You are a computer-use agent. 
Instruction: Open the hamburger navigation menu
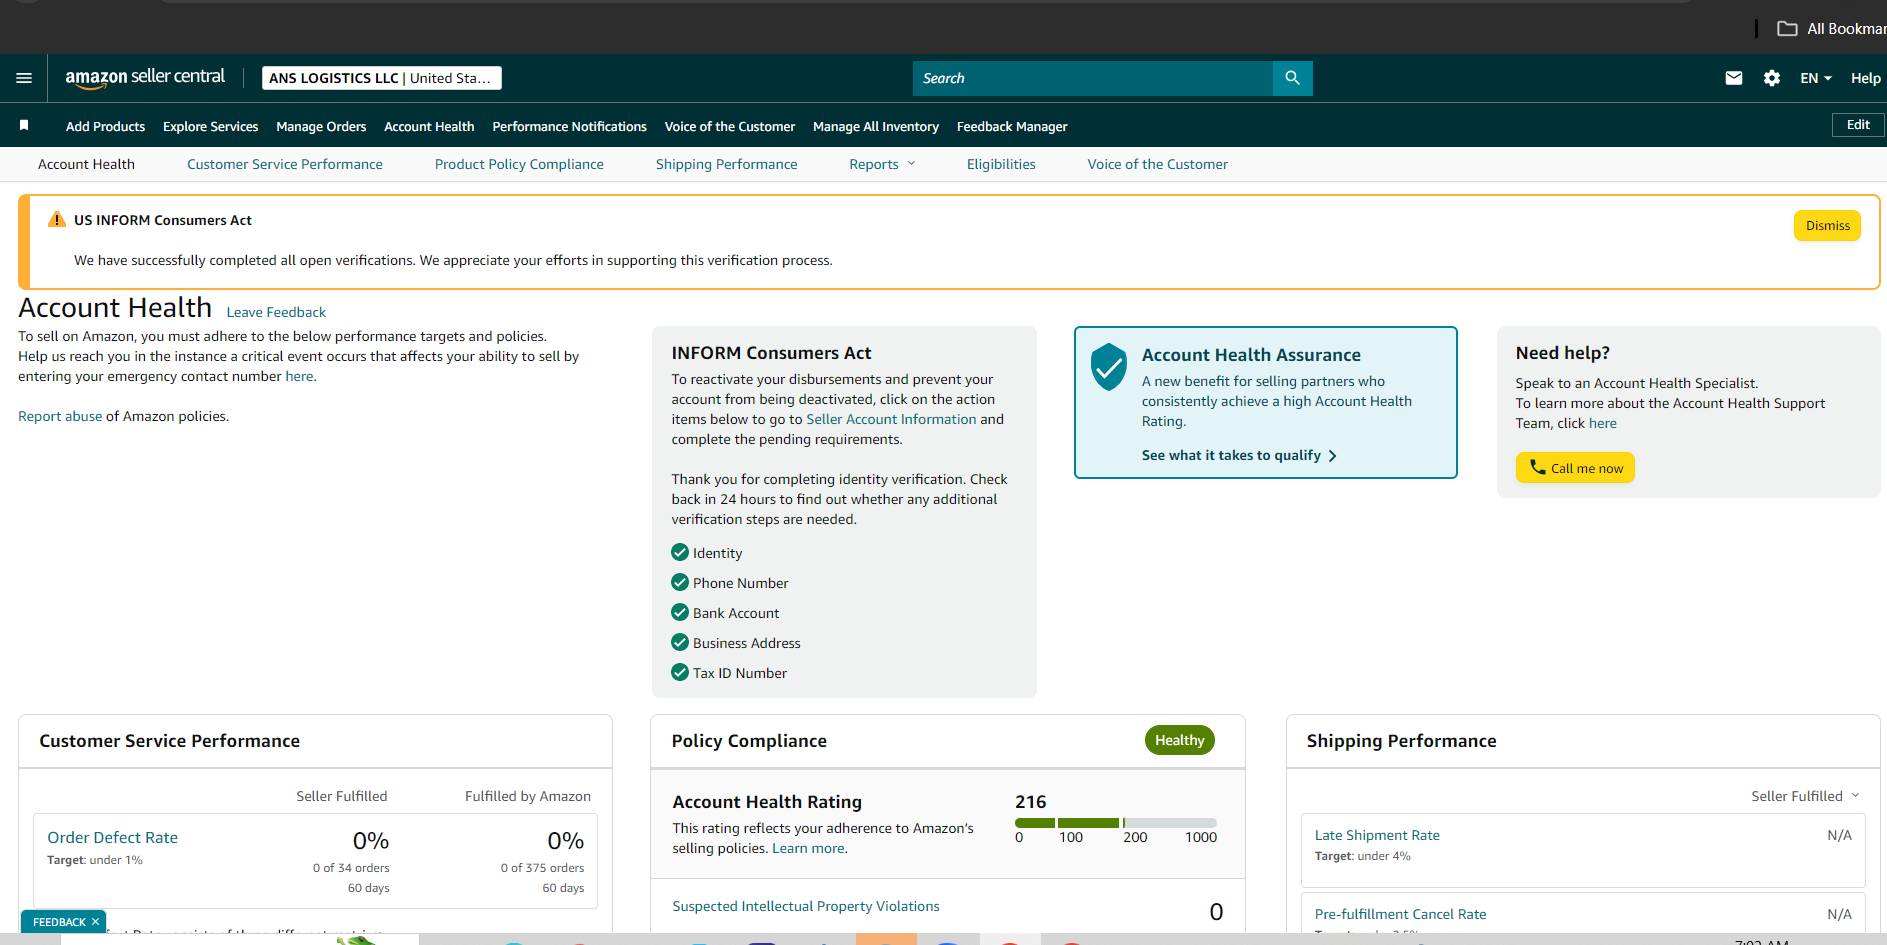[24, 78]
